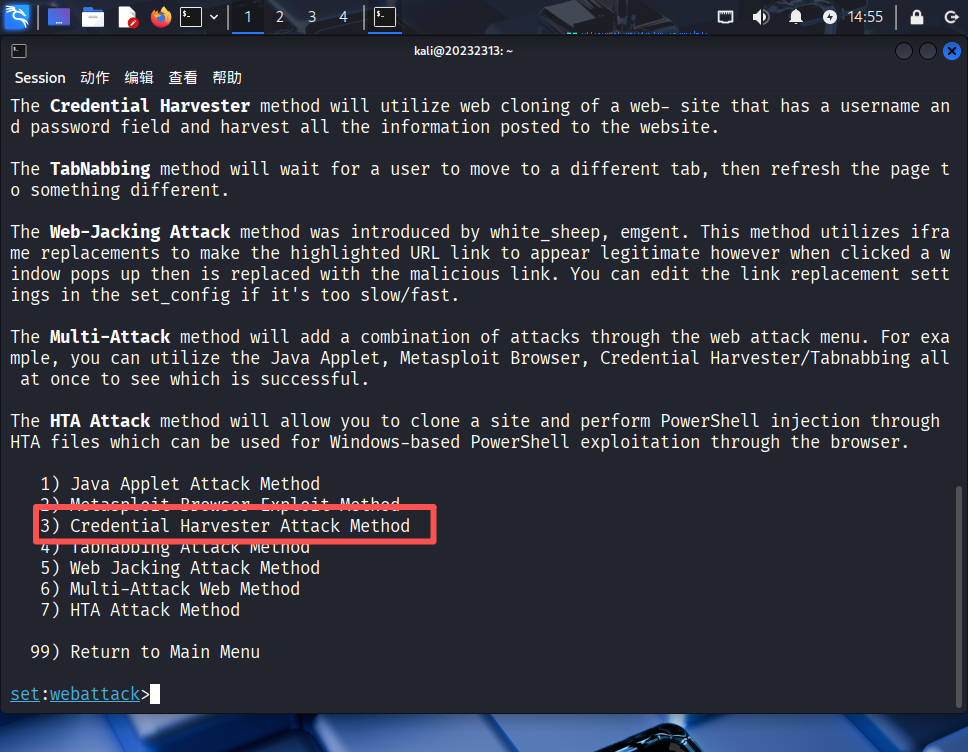
Task: Click the show desktop icon in panel
Action: (59, 17)
